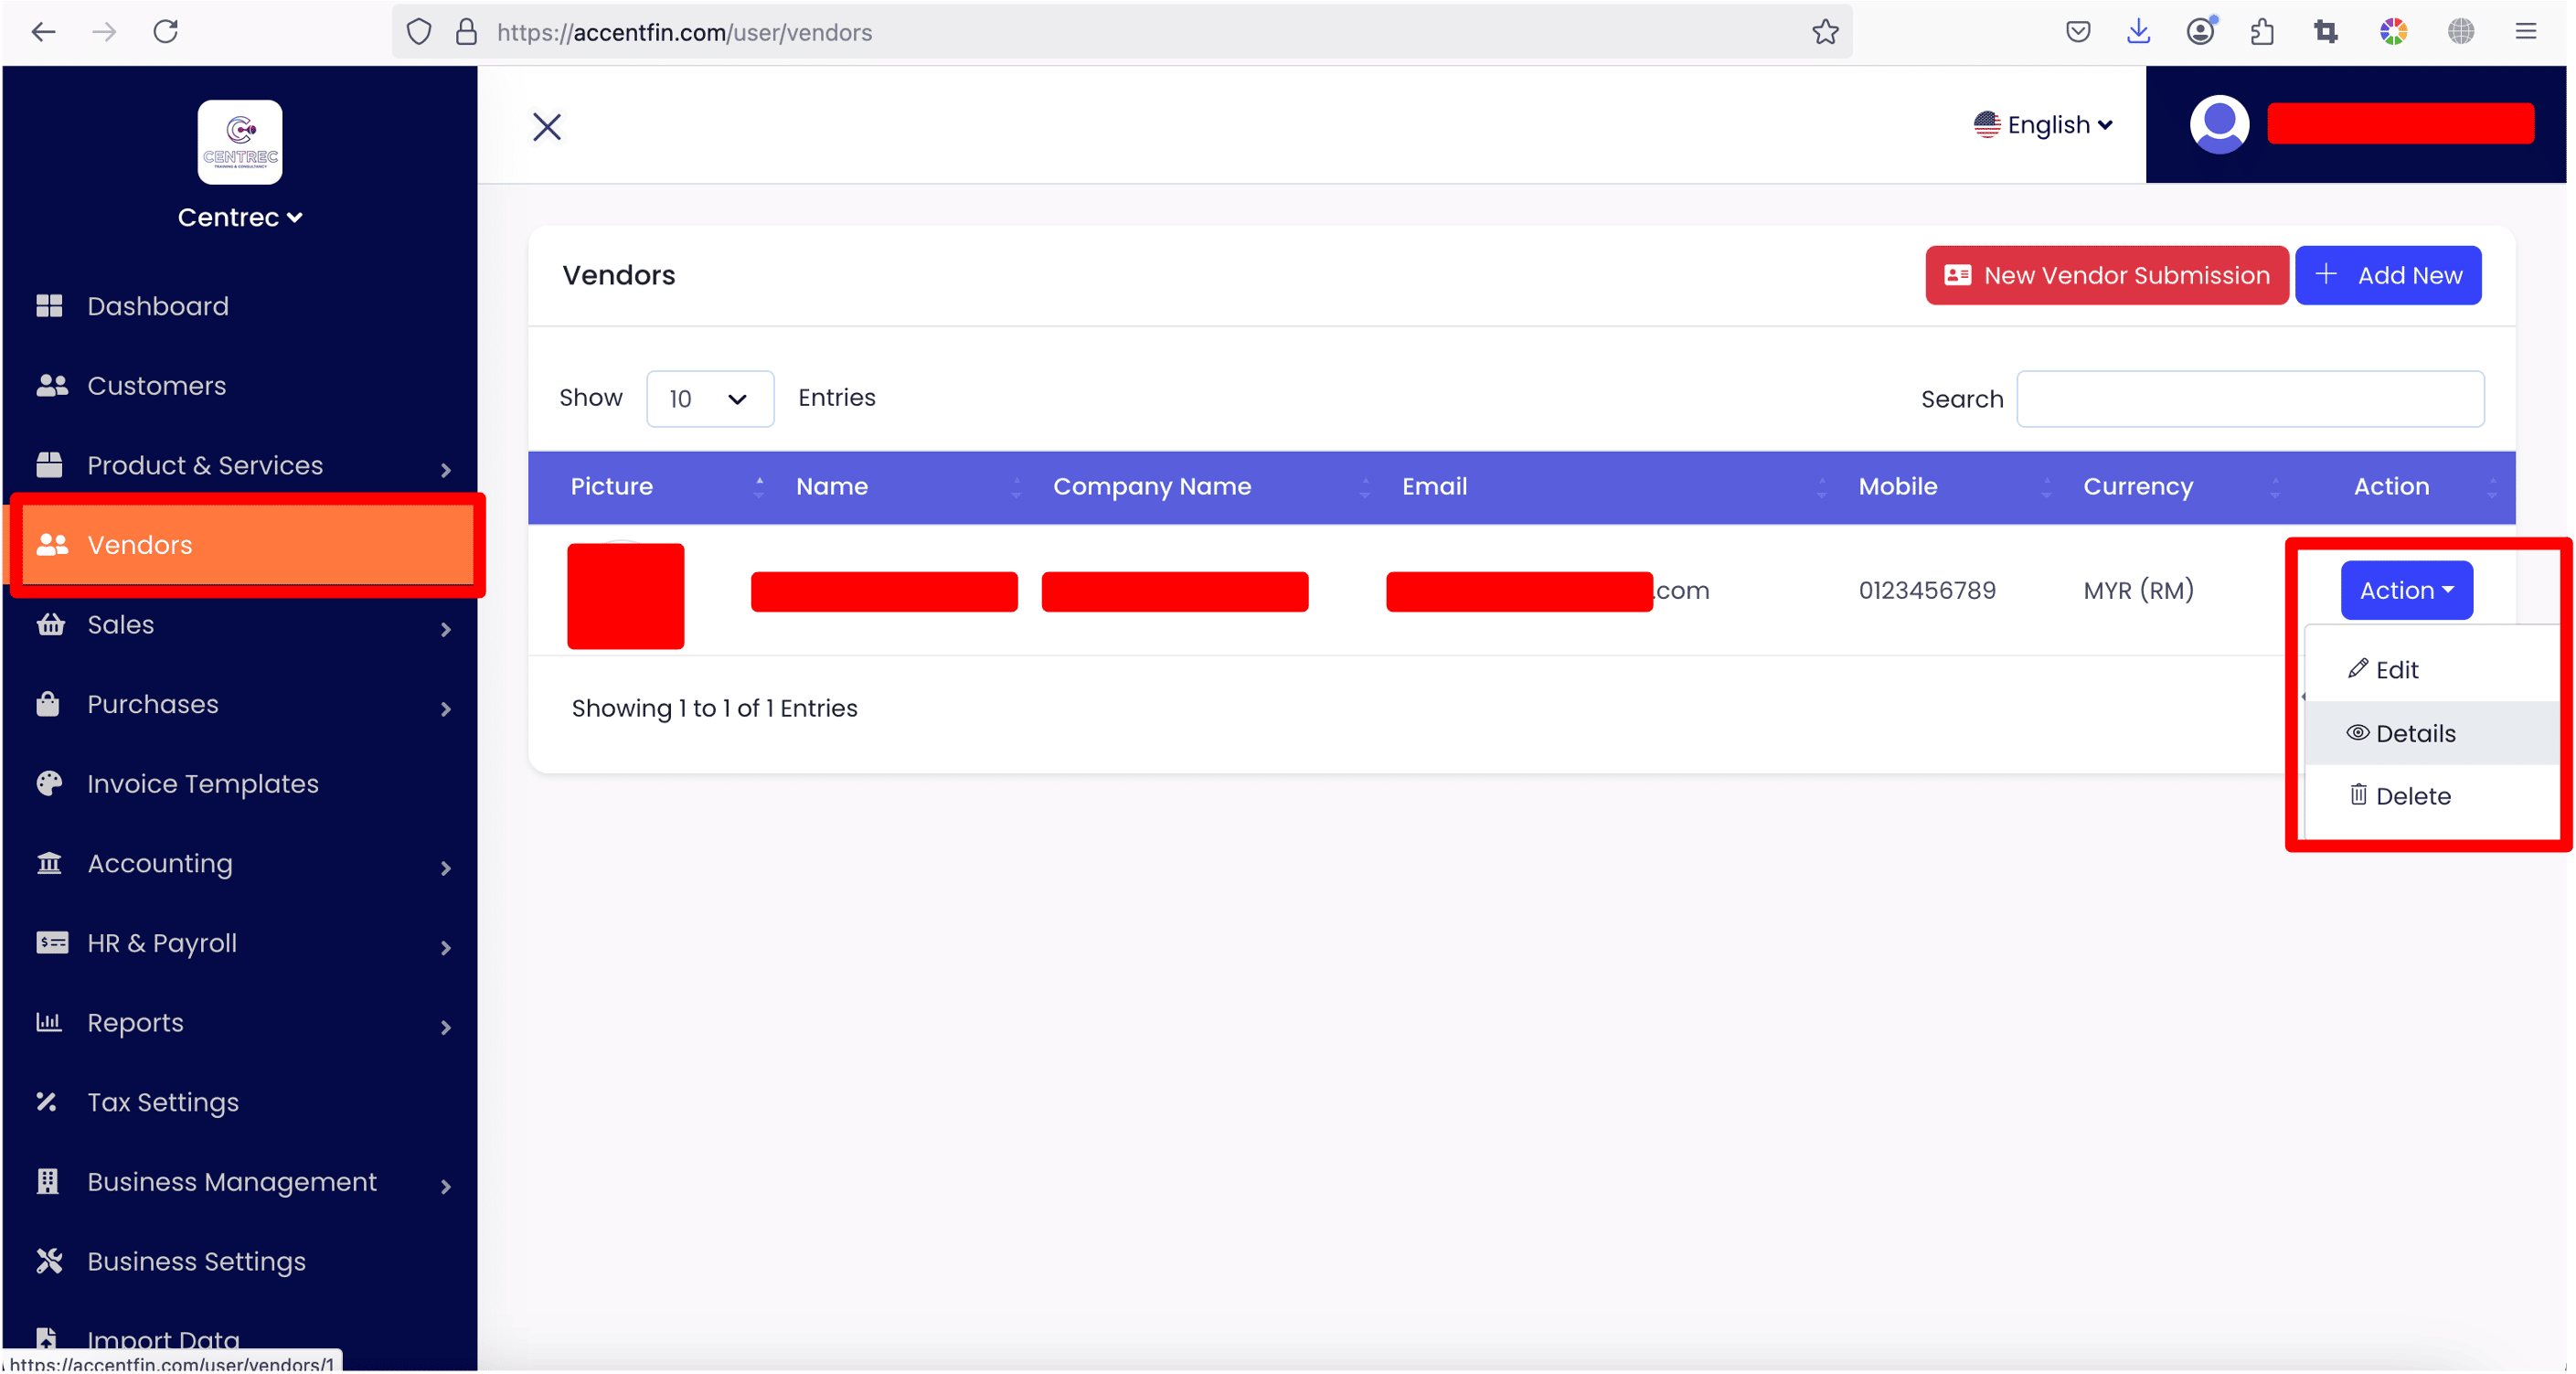Click the bookmark star in address bar
The image size is (2576, 1374).
1825,32
